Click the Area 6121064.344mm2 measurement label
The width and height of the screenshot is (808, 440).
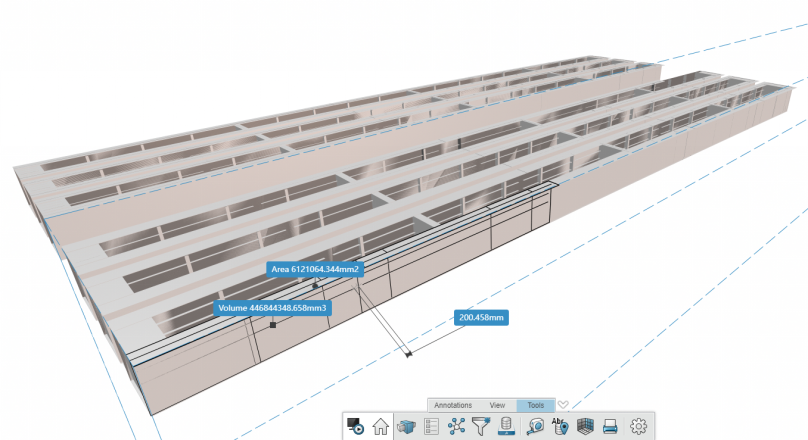pos(315,269)
